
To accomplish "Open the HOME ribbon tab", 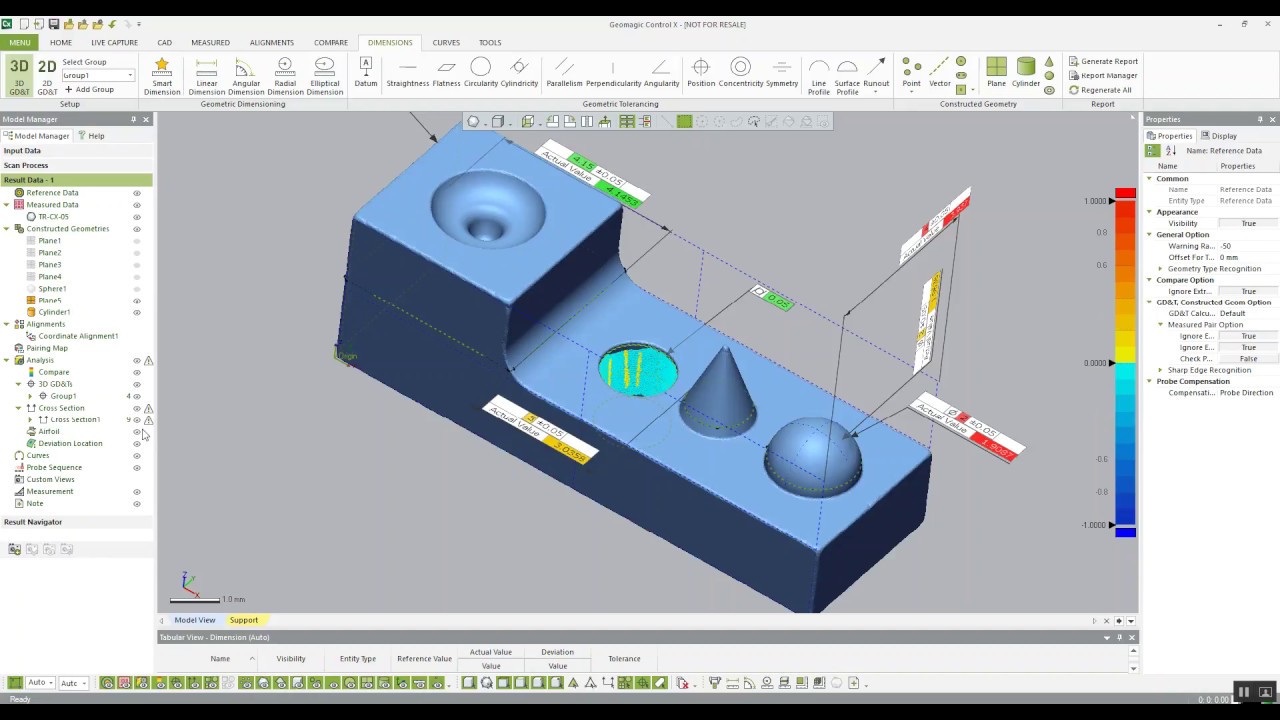I will 60,42.
